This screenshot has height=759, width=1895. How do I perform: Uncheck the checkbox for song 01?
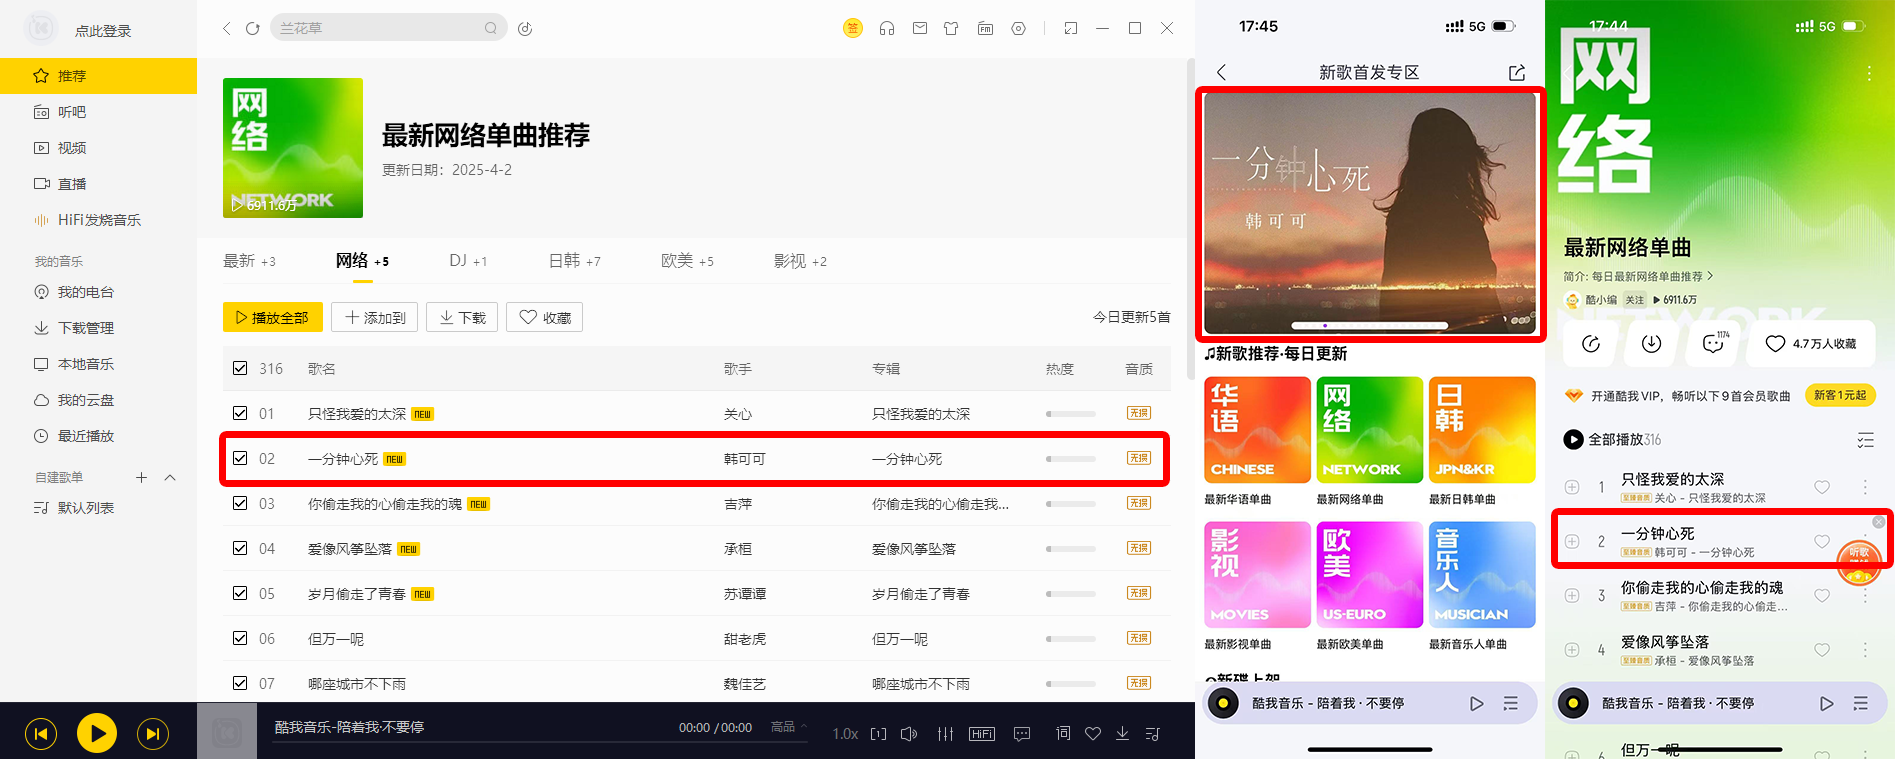(x=240, y=413)
